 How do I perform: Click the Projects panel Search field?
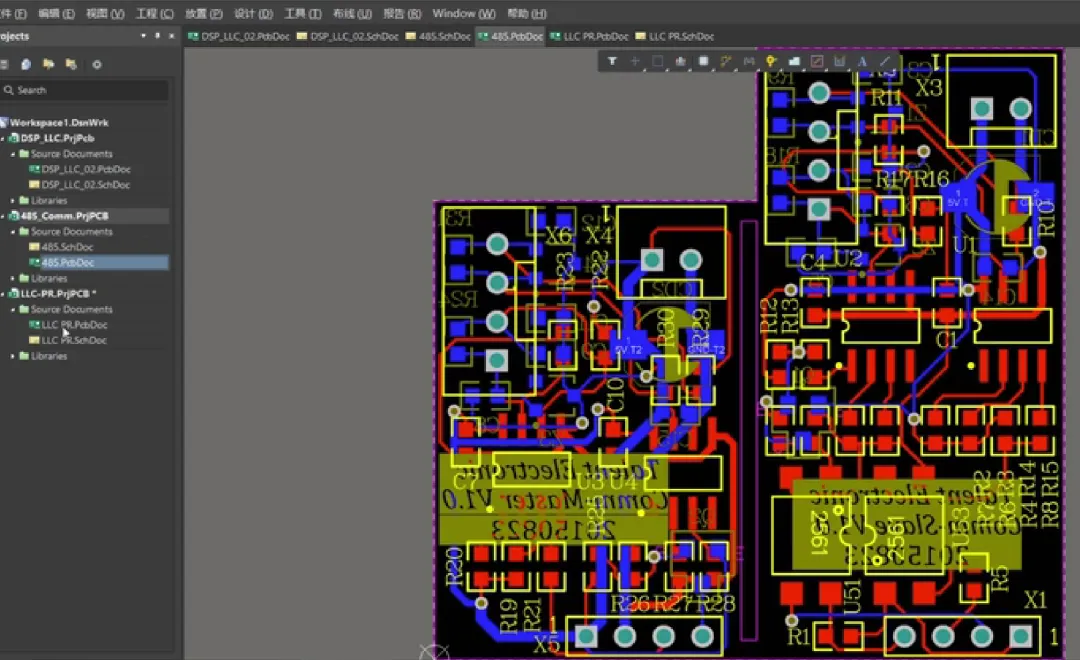(x=85, y=90)
